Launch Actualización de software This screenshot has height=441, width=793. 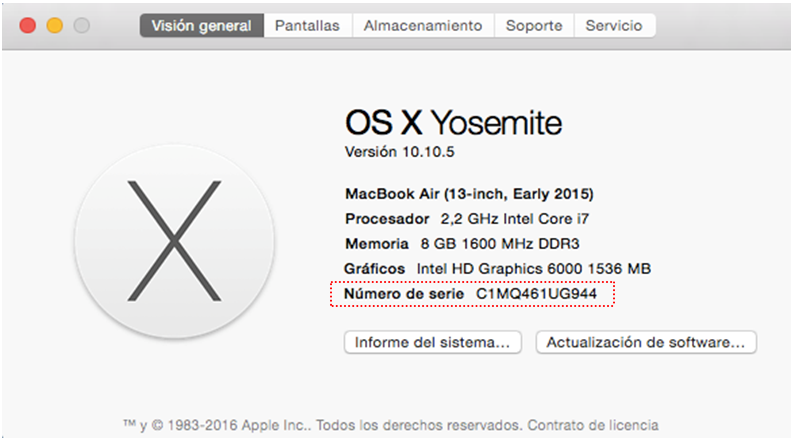646,342
